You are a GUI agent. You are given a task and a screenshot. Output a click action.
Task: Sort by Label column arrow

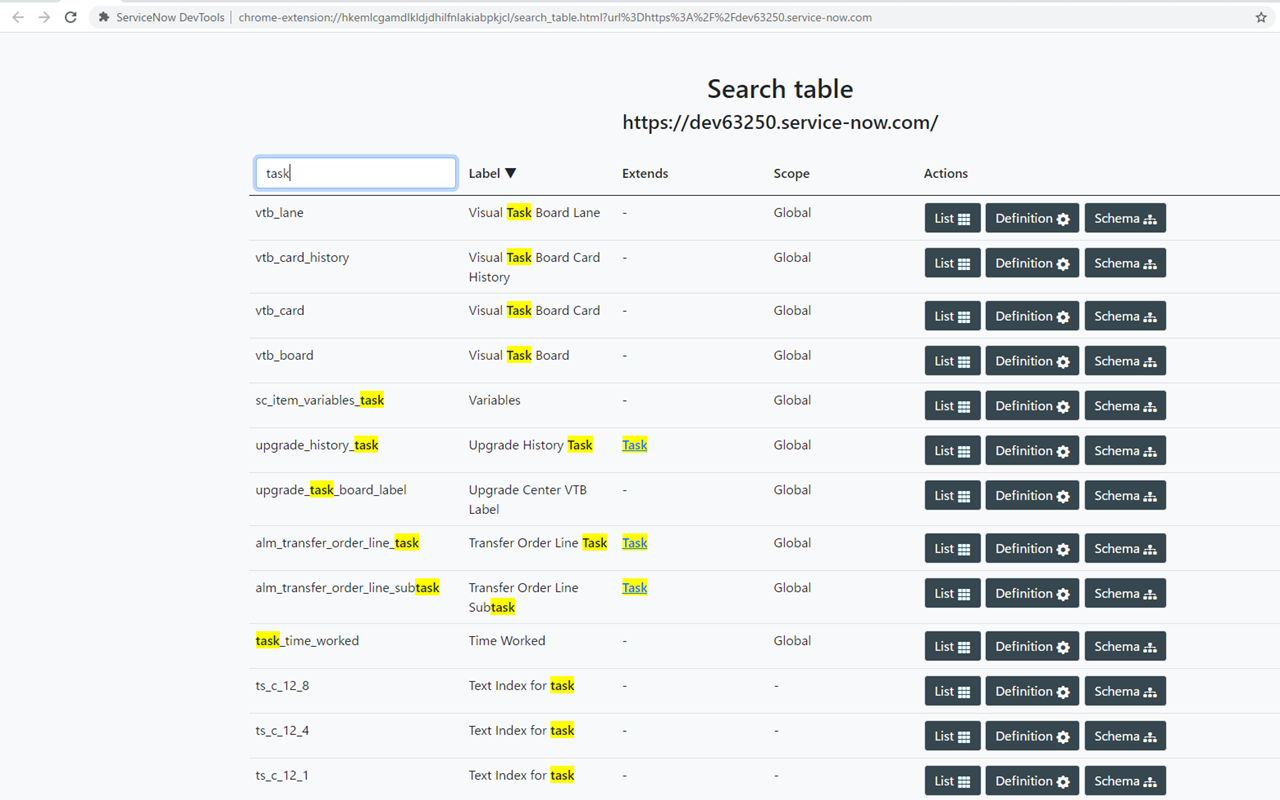pos(511,173)
